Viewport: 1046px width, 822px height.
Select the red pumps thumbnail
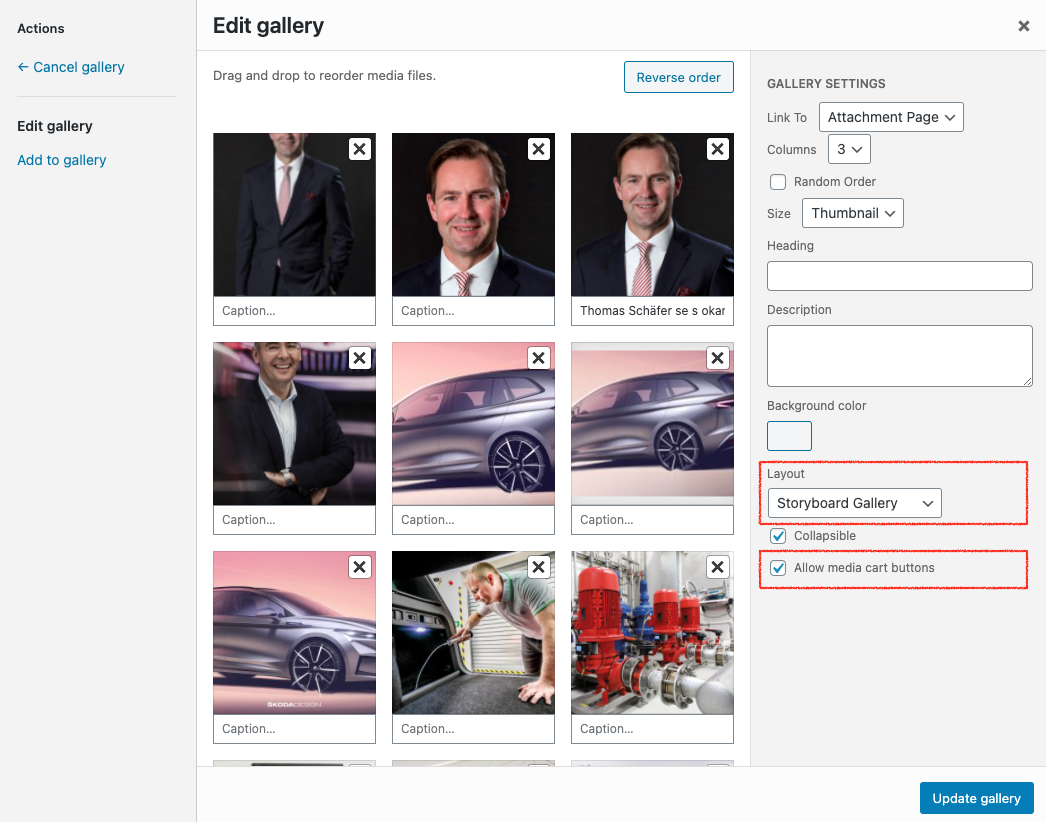[652, 633]
